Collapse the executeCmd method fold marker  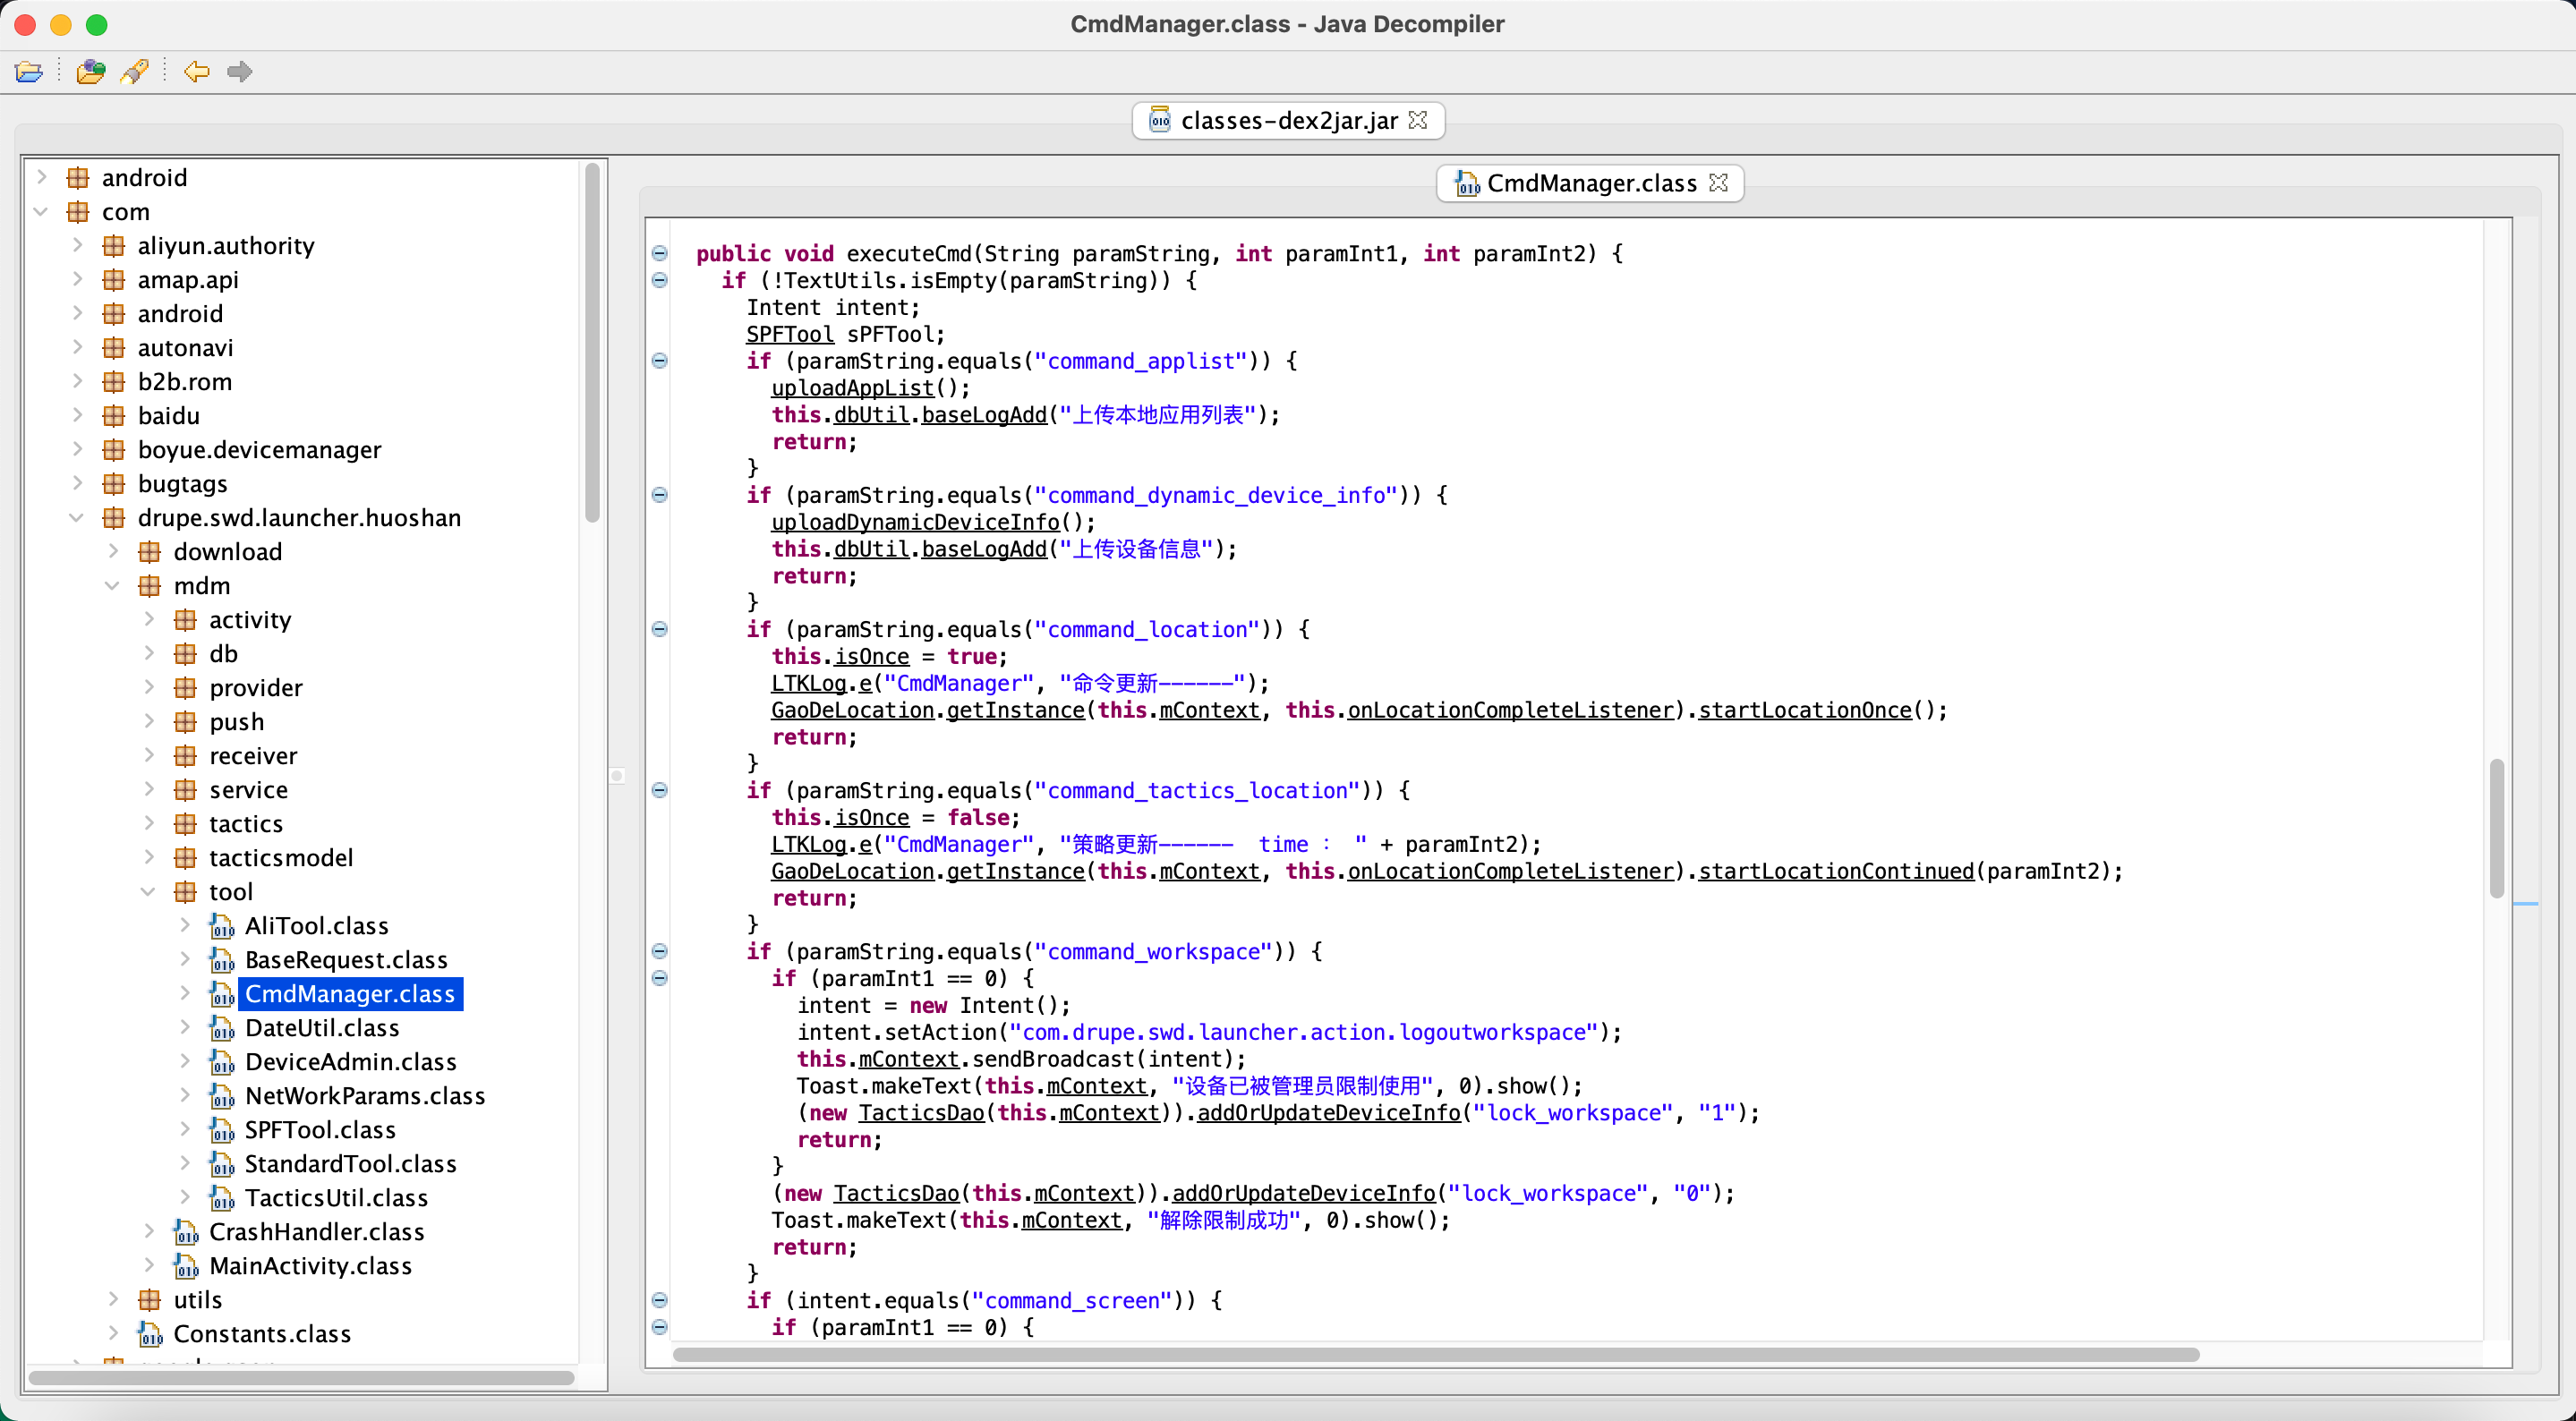click(x=660, y=253)
